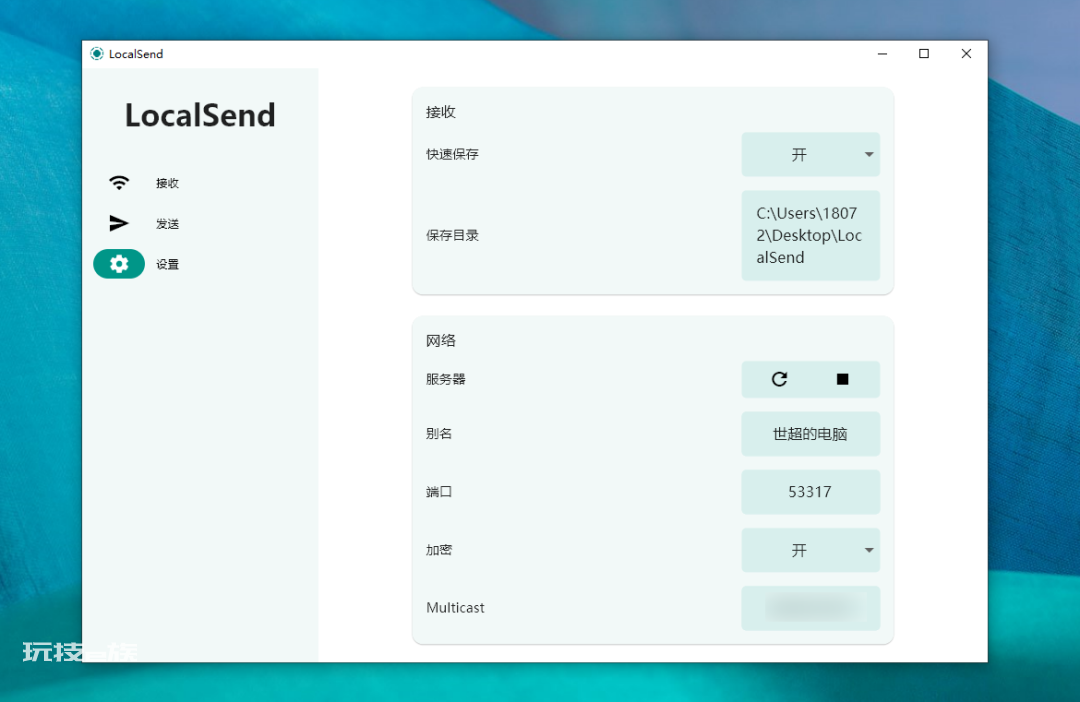The width and height of the screenshot is (1080, 702).
Task: Open the 快速保存 dropdown
Action: click(811, 154)
